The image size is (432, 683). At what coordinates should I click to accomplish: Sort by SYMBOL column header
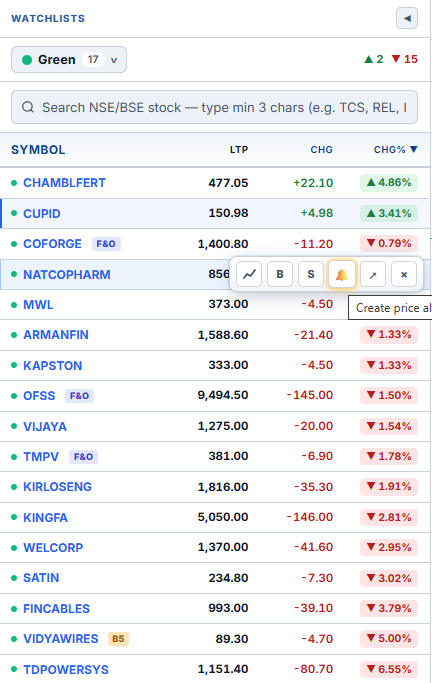pos(38,150)
